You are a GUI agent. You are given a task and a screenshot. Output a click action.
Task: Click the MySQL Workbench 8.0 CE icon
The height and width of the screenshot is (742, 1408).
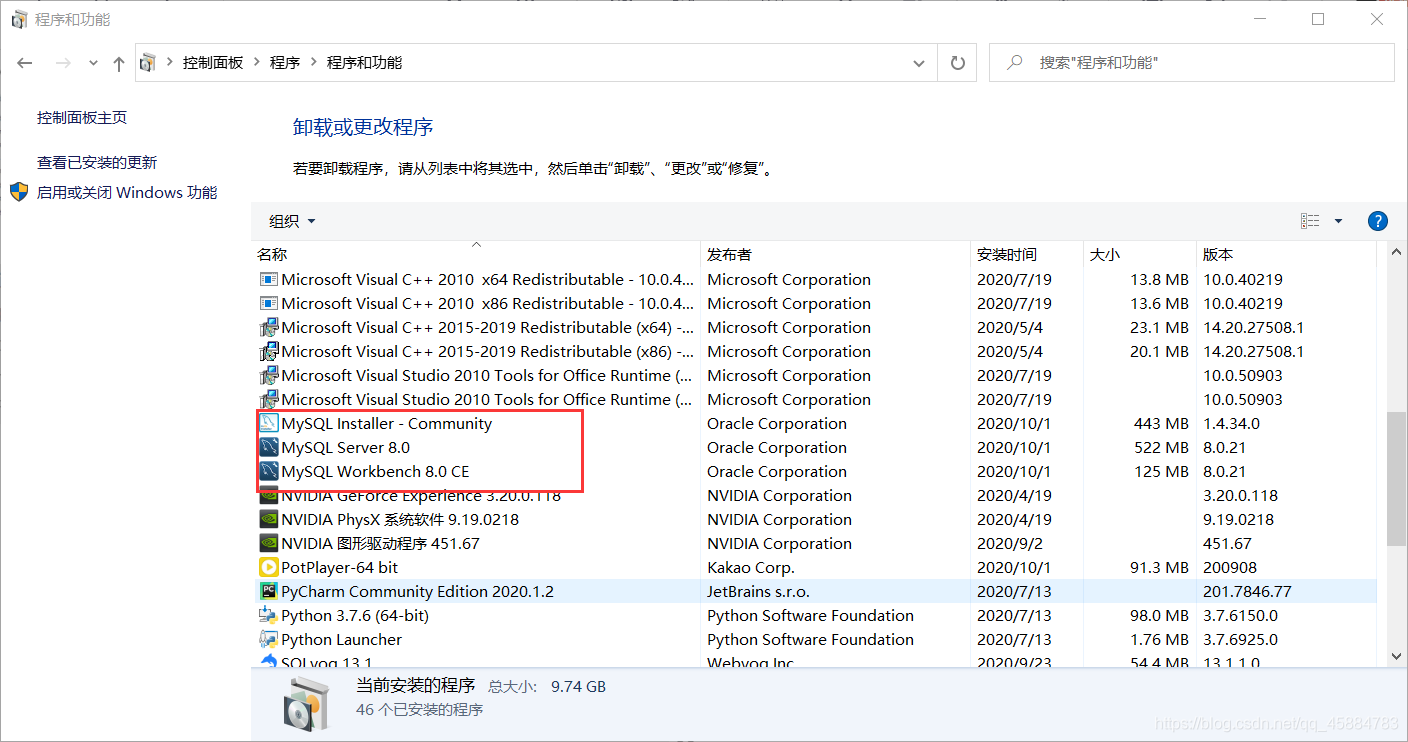[x=268, y=472]
